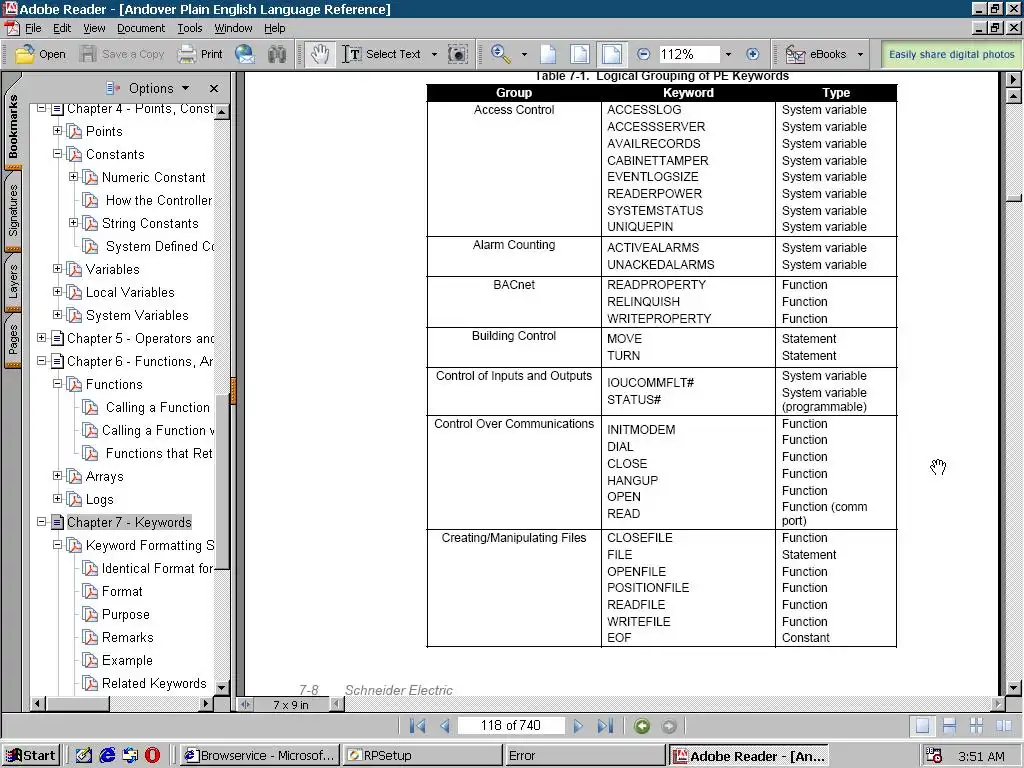This screenshot has height=768, width=1024.
Task: Click the zoom in plus button
Action: pyautogui.click(x=752, y=54)
